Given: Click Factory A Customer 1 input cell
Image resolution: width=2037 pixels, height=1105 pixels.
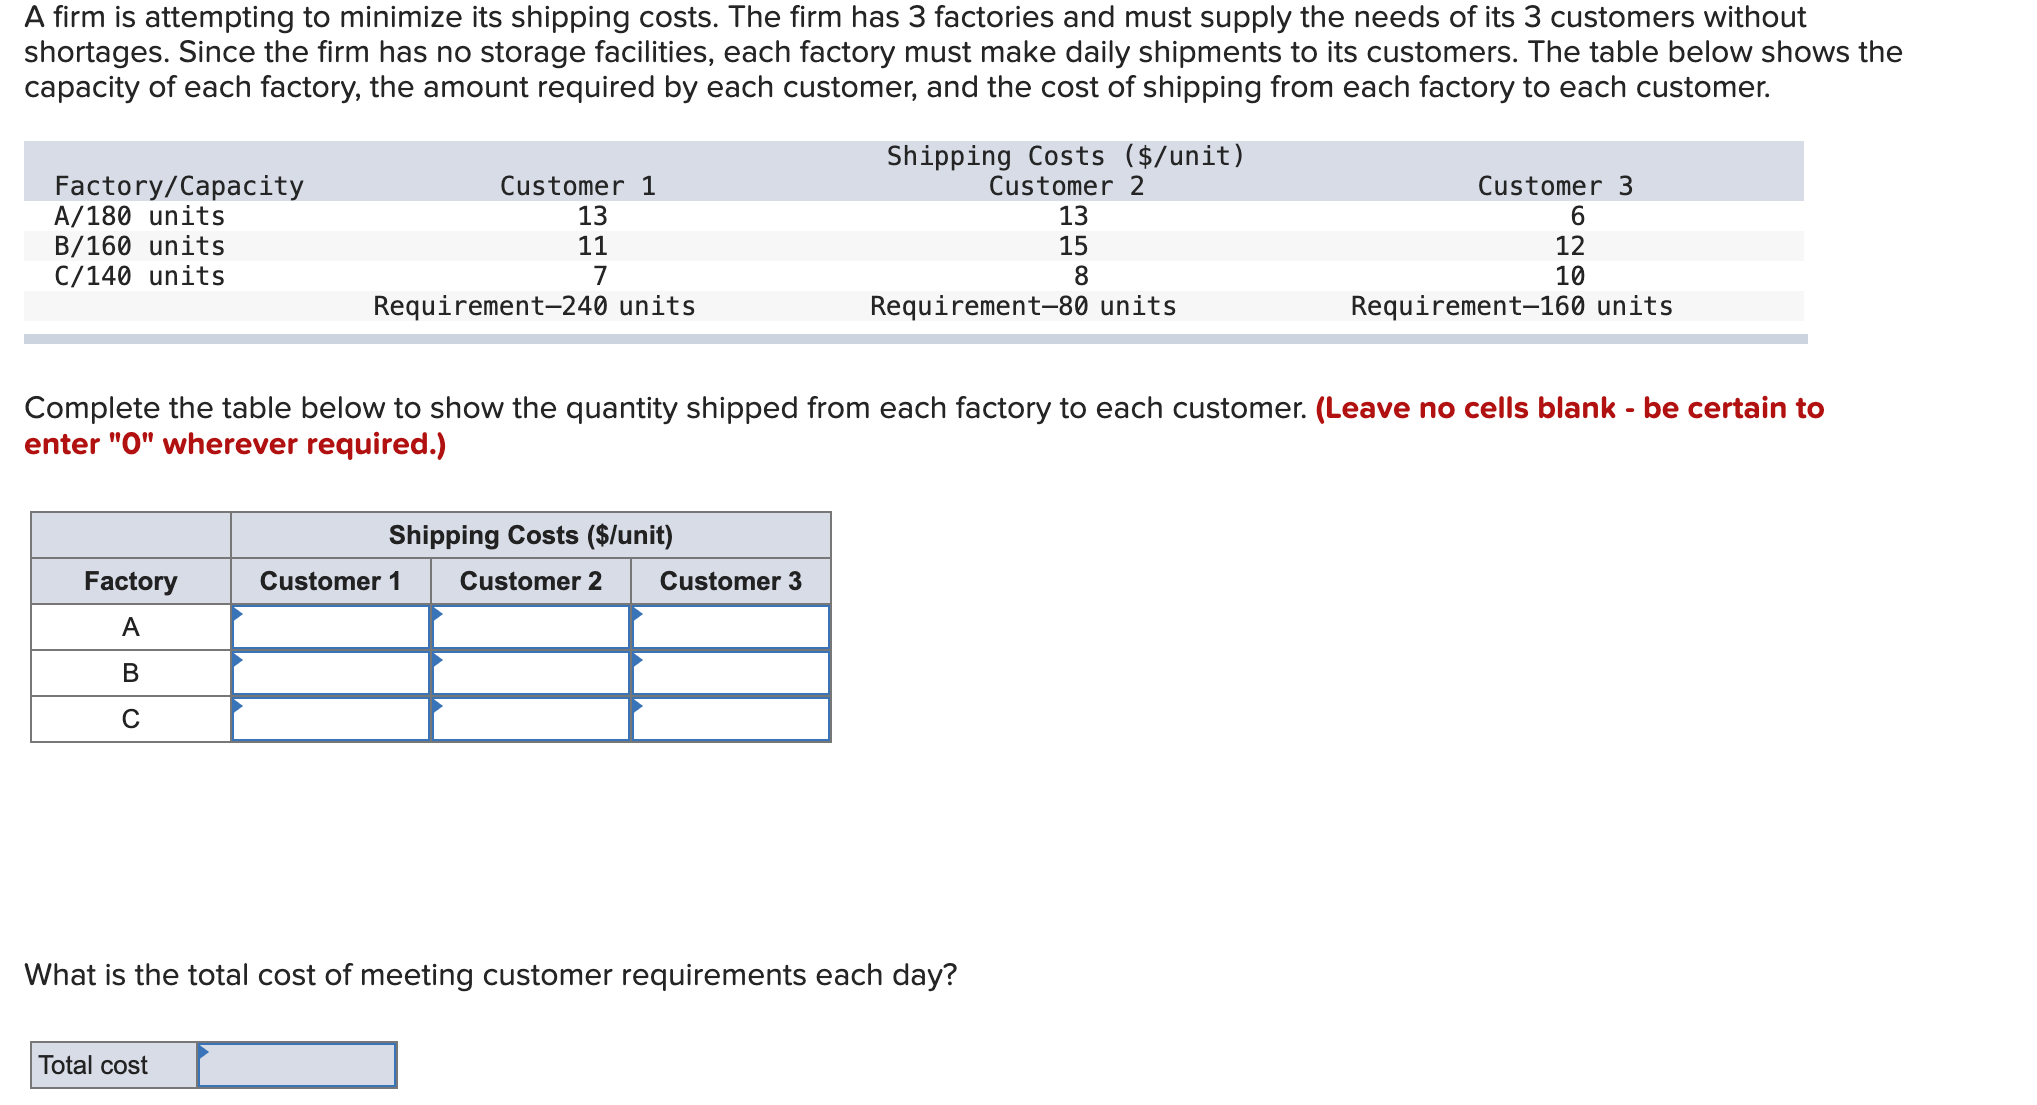Looking at the screenshot, I should coord(331,627).
